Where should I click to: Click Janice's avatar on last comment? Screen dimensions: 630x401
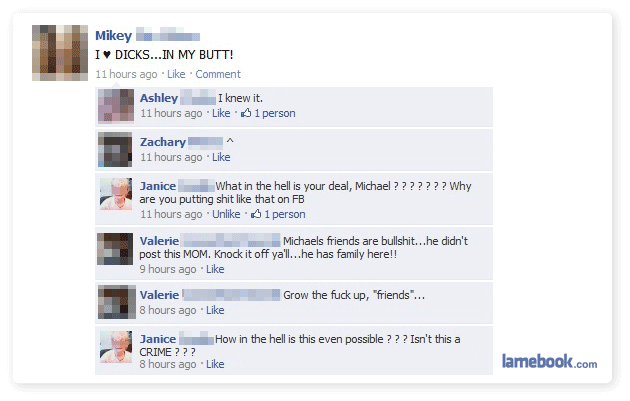[116, 347]
